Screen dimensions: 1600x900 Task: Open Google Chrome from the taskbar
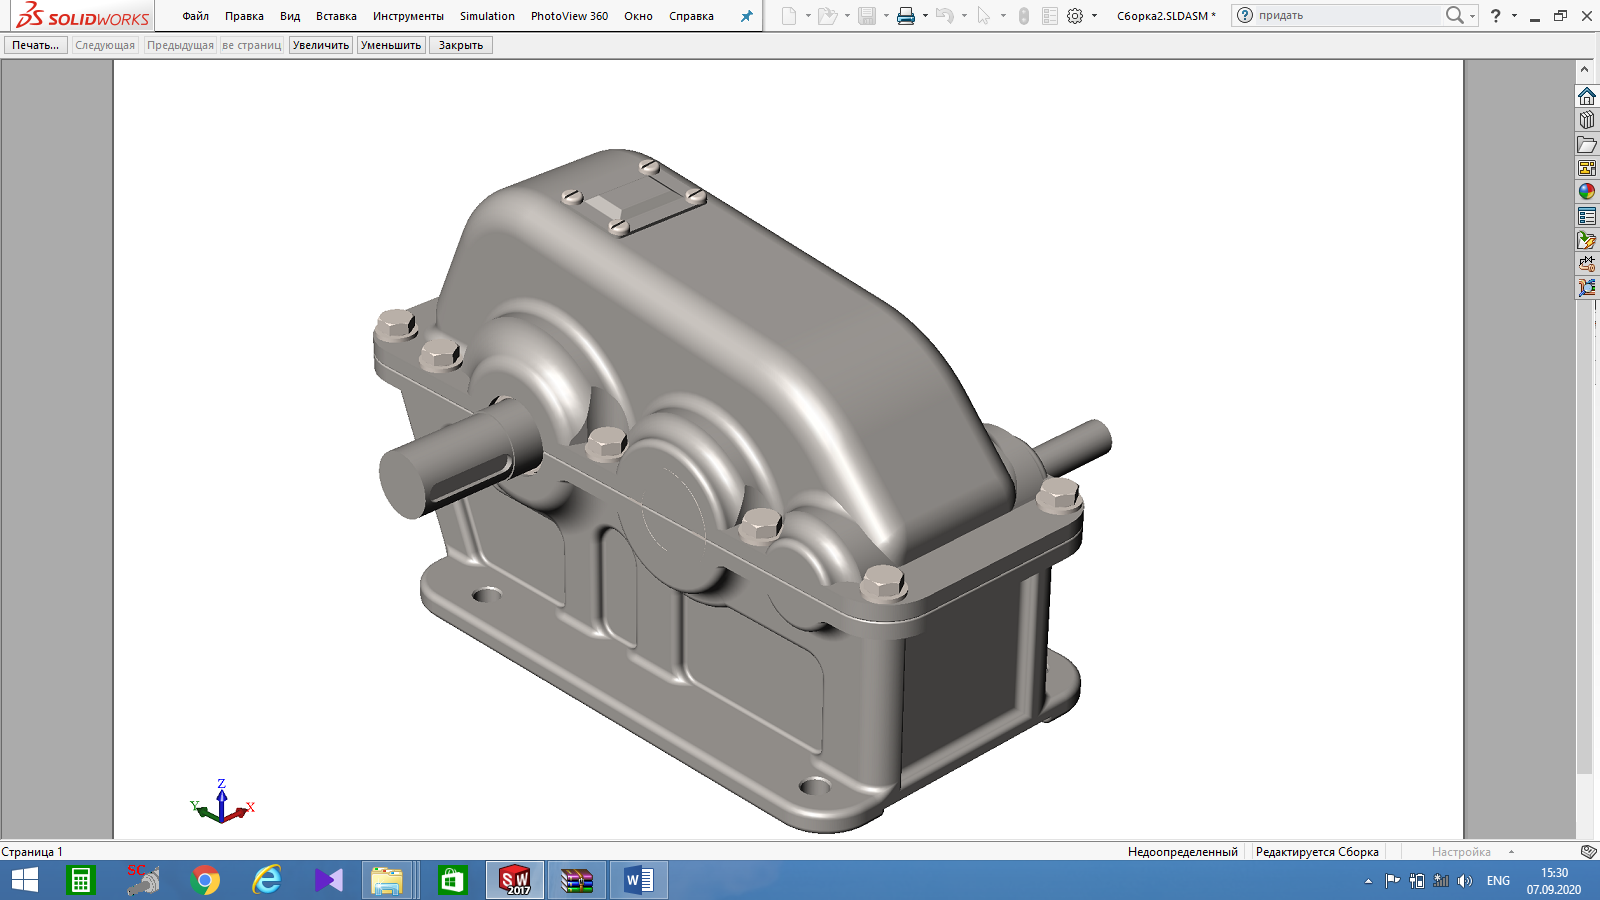pos(205,880)
